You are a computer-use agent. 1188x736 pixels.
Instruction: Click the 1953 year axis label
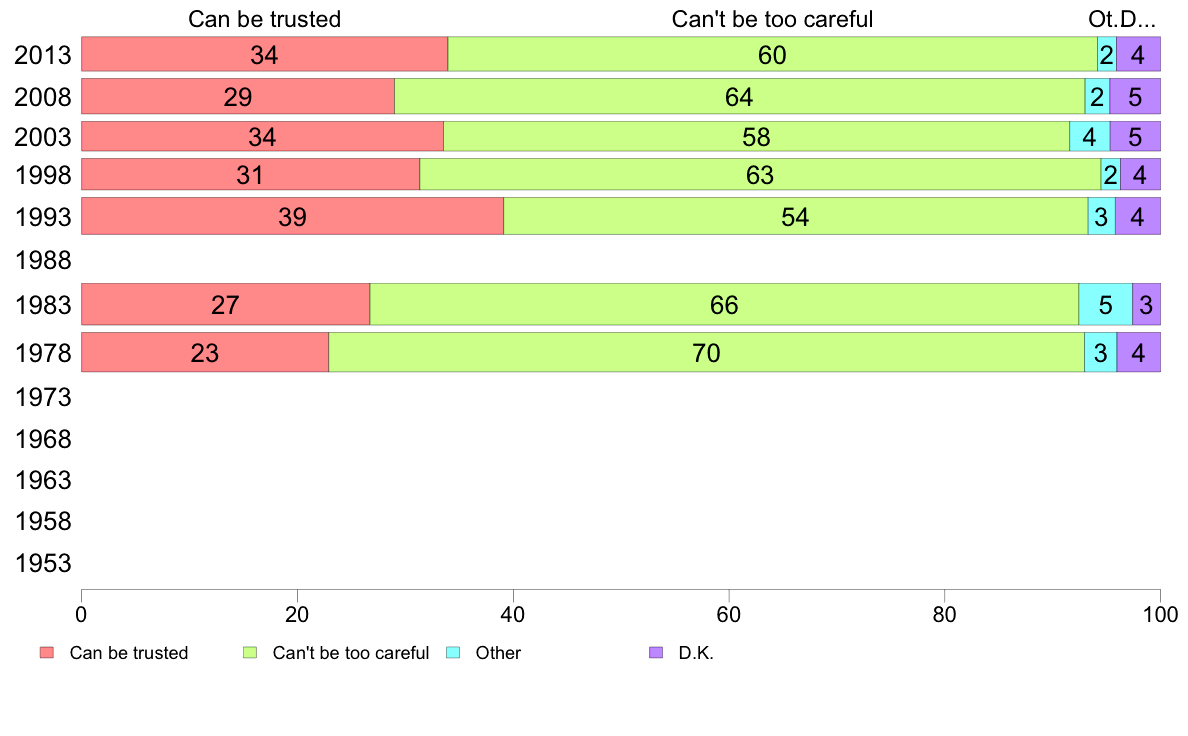43,563
